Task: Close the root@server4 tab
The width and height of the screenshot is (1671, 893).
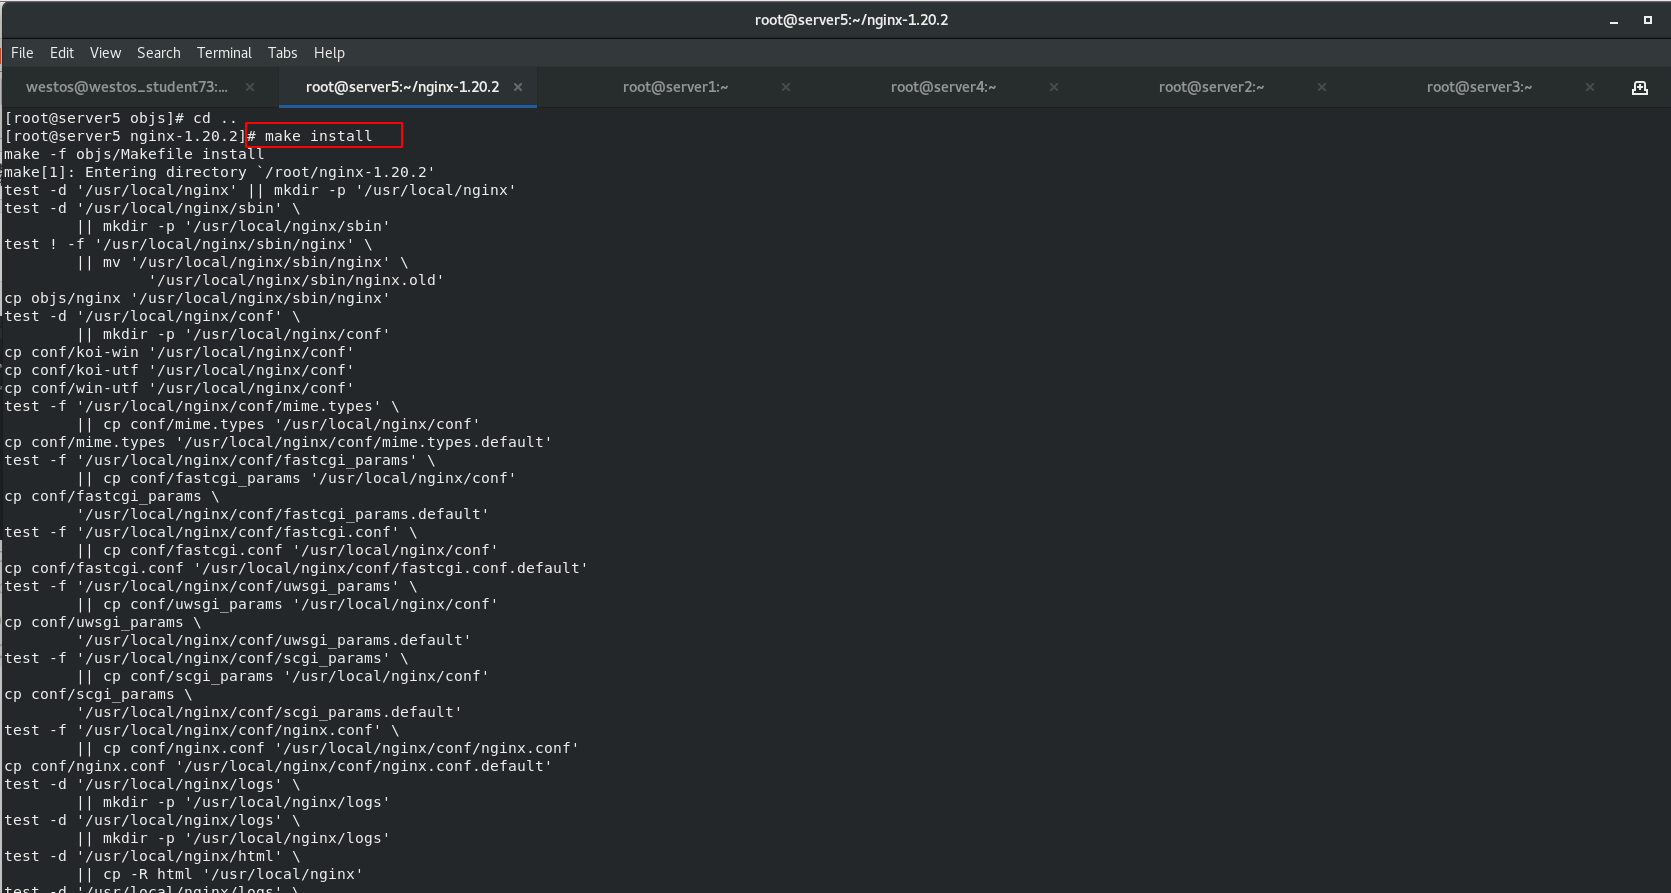Action: [x=1054, y=87]
